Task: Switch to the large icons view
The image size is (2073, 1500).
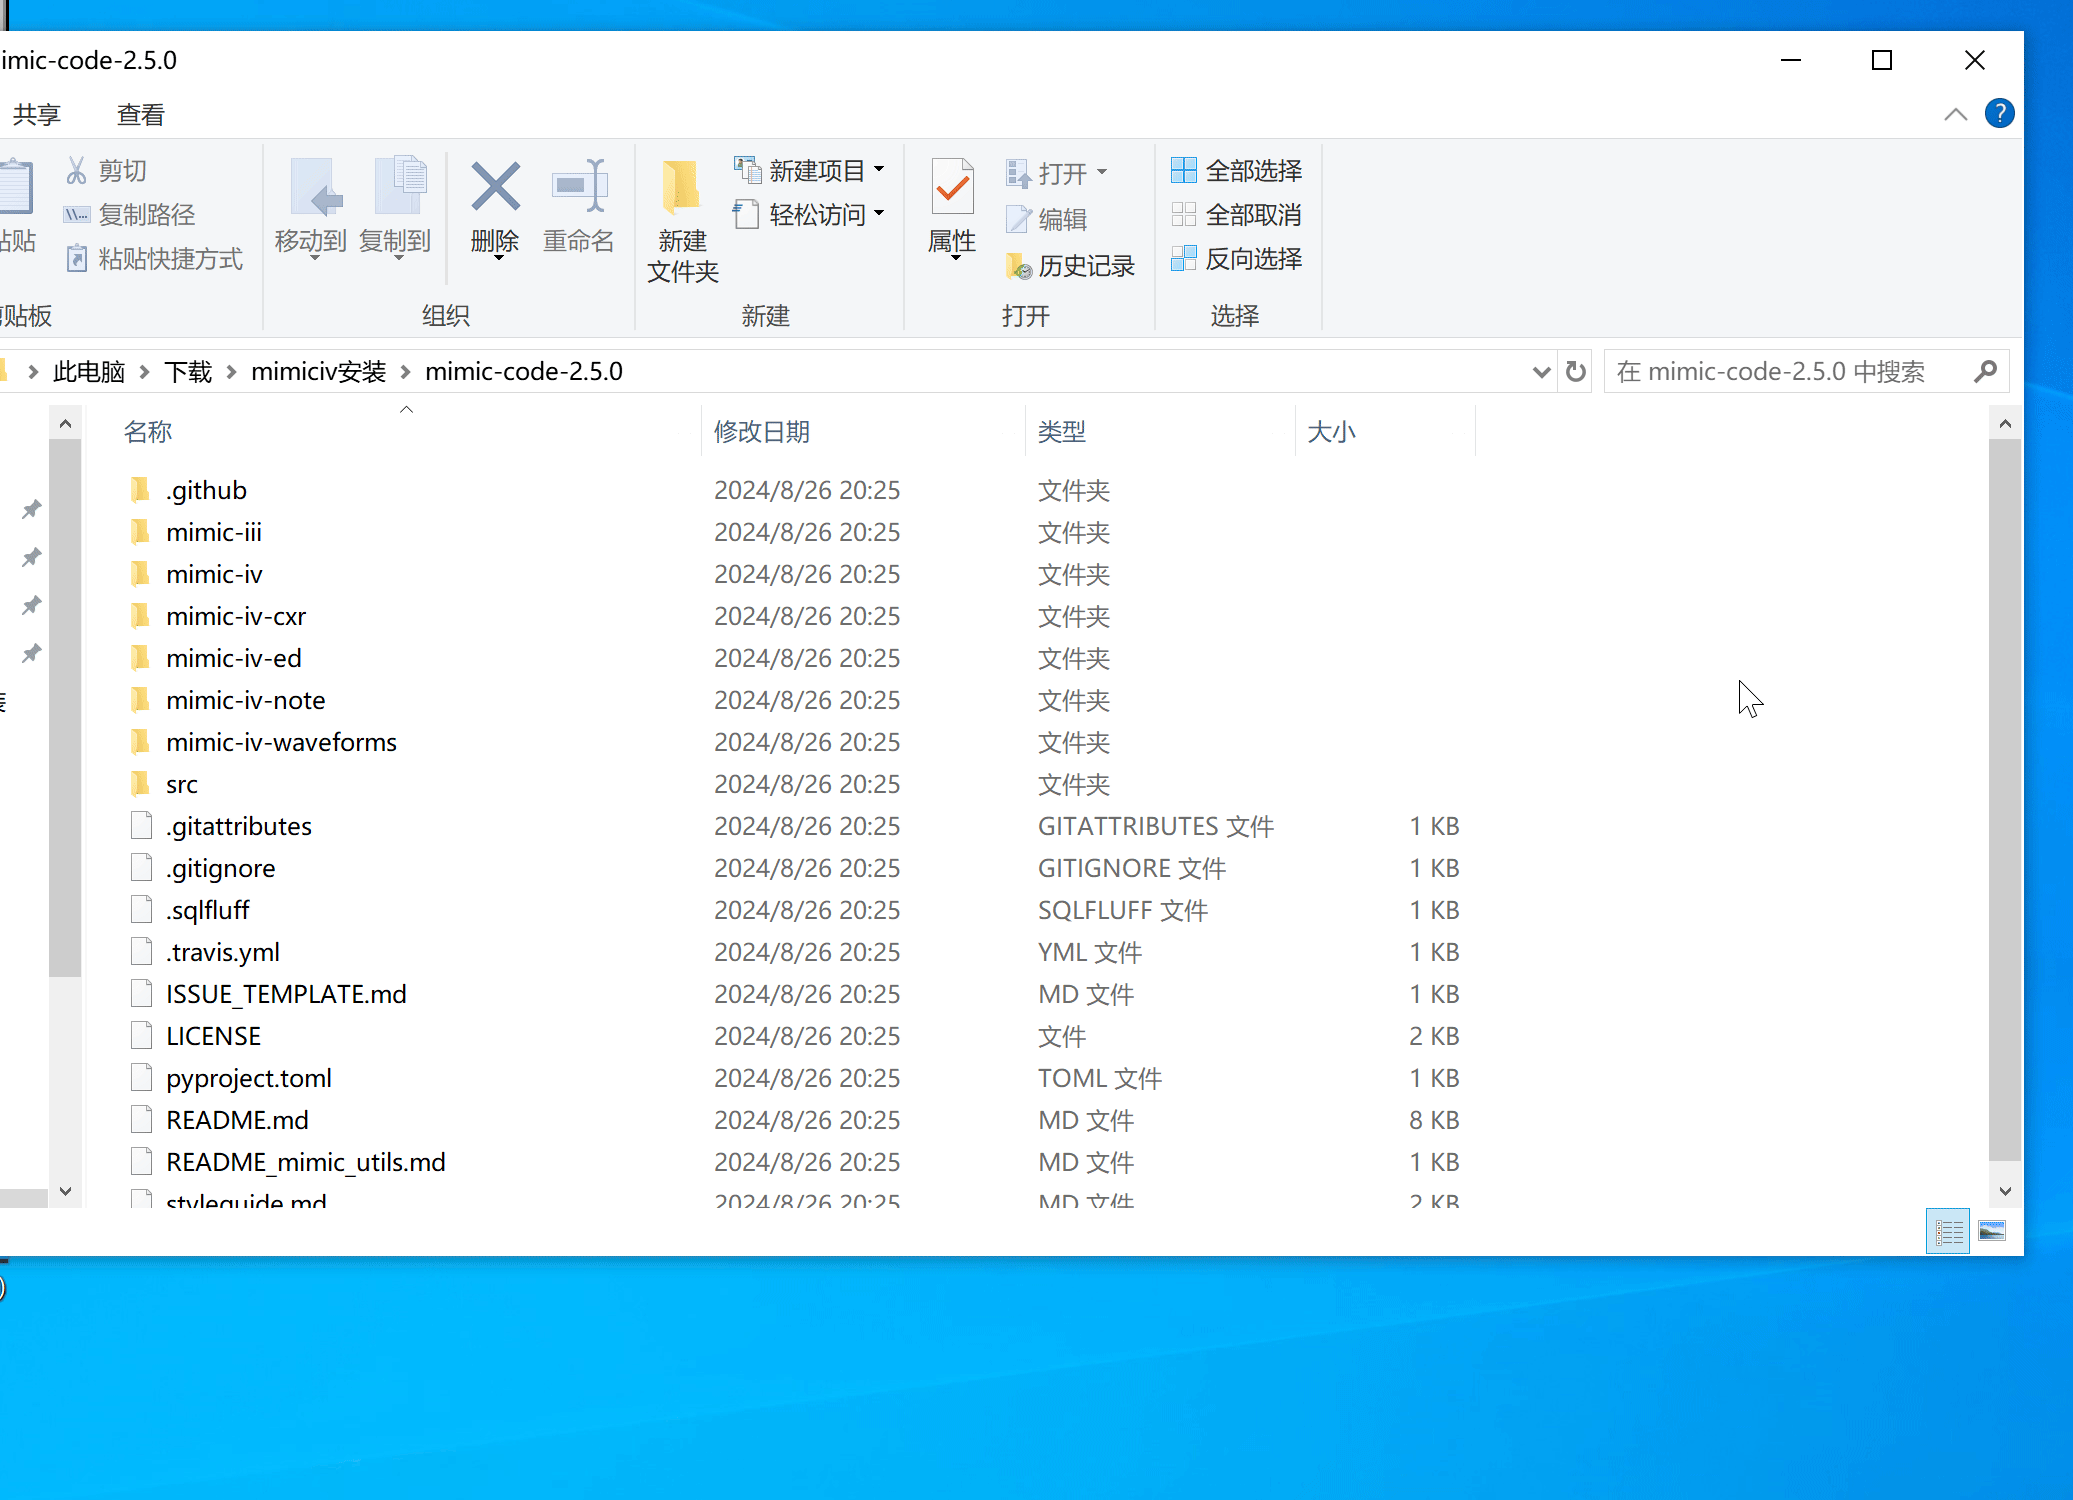Action: 1991,1231
